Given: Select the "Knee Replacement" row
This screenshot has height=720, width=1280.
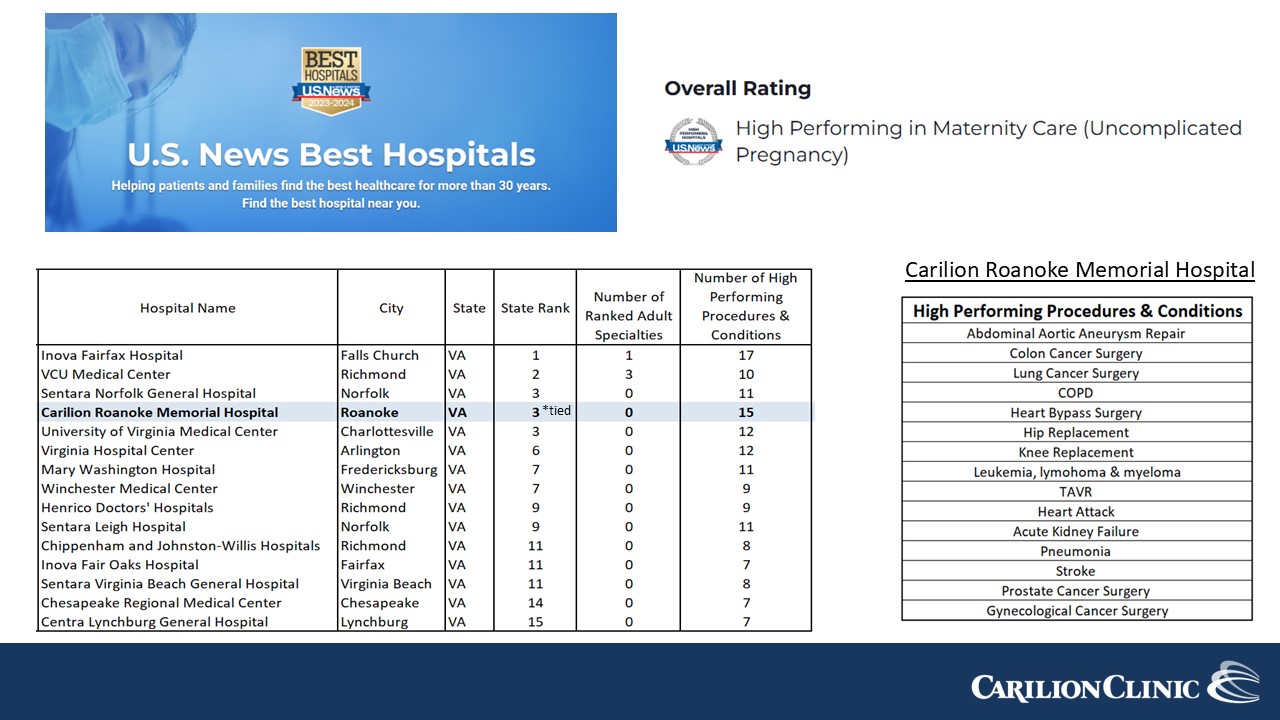Looking at the screenshot, I should click(x=1077, y=452).
